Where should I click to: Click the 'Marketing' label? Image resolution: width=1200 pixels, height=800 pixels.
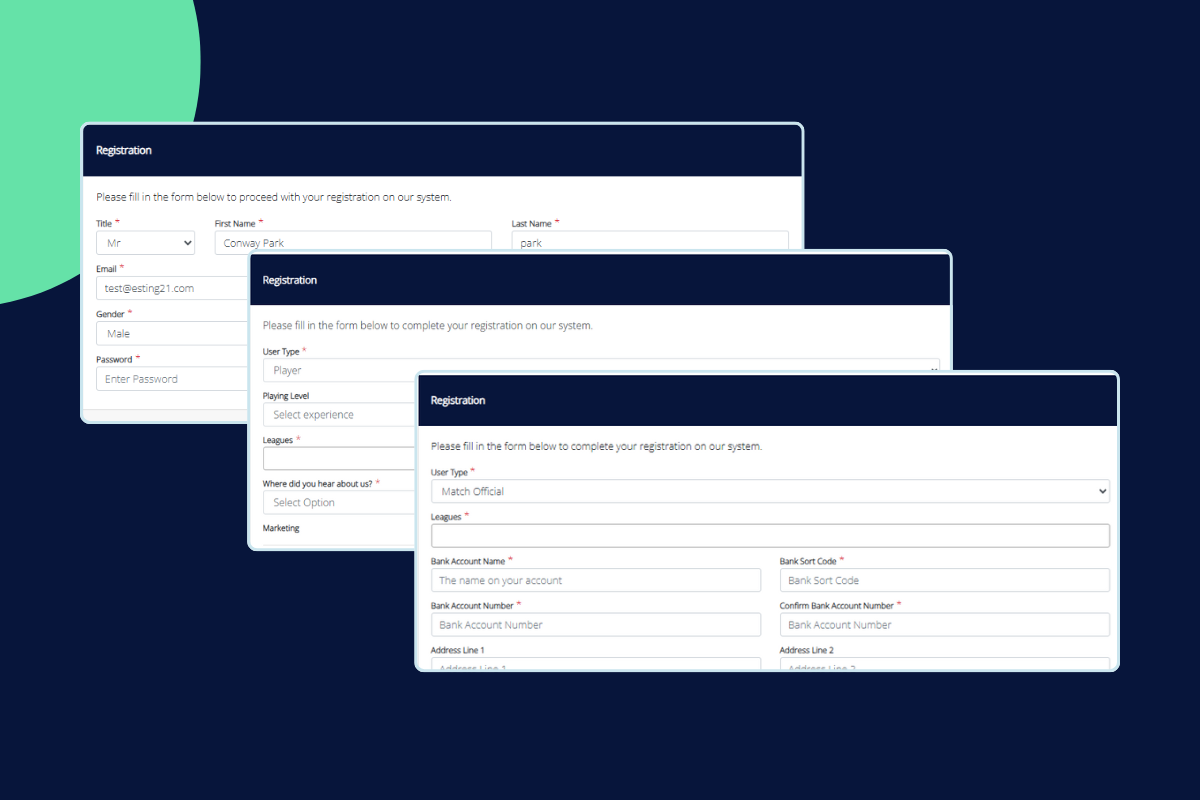[x=281, y=528]
